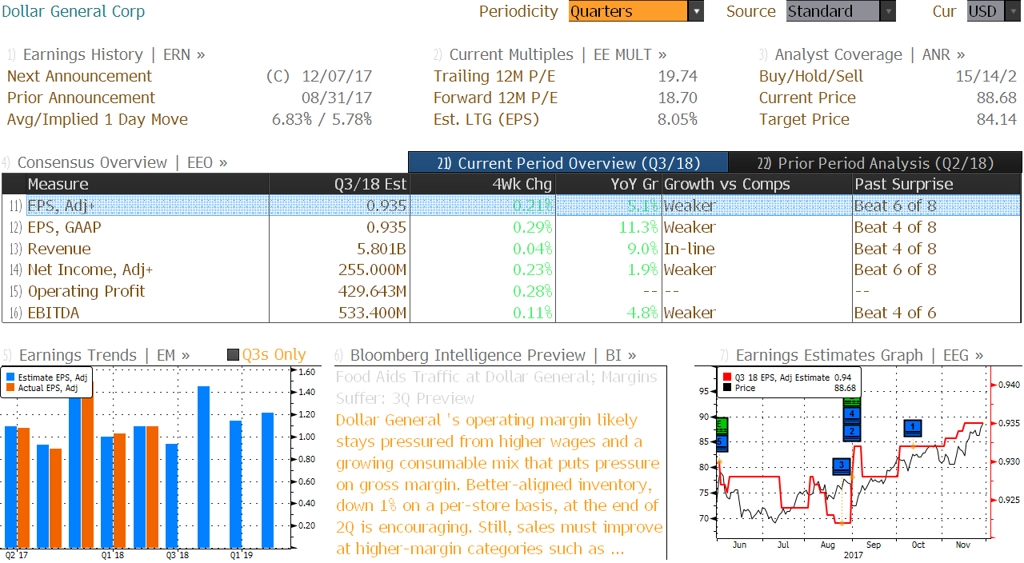The height and width of the screenshot is (563, 1024).
Task: Click Avg/Implied 1 Day Move value
Action: pyautogui.click(x=321, y=119)
